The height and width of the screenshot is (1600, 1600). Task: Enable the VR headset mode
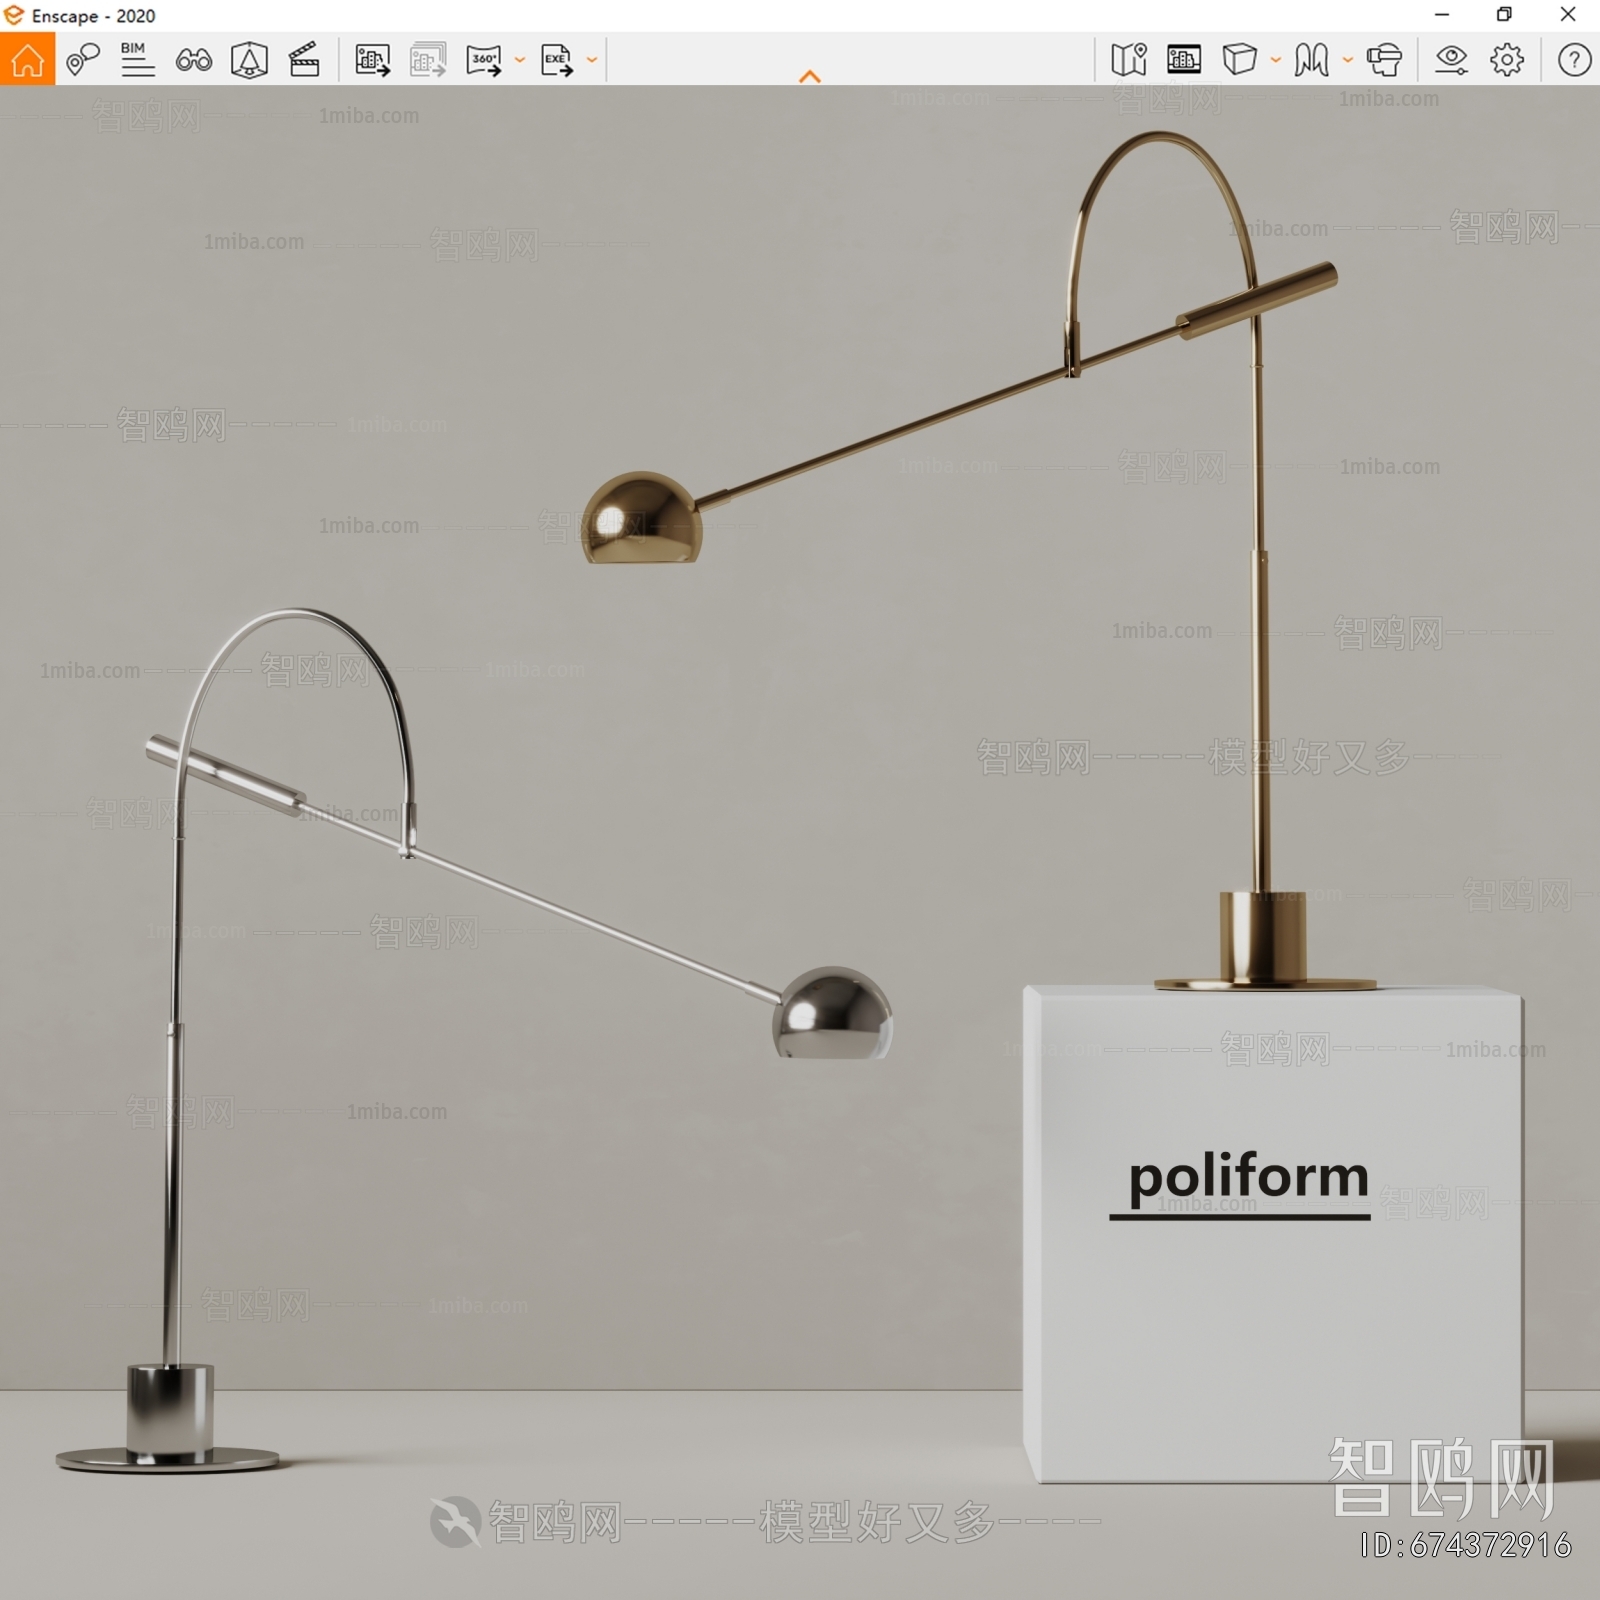pos(1384,60)
